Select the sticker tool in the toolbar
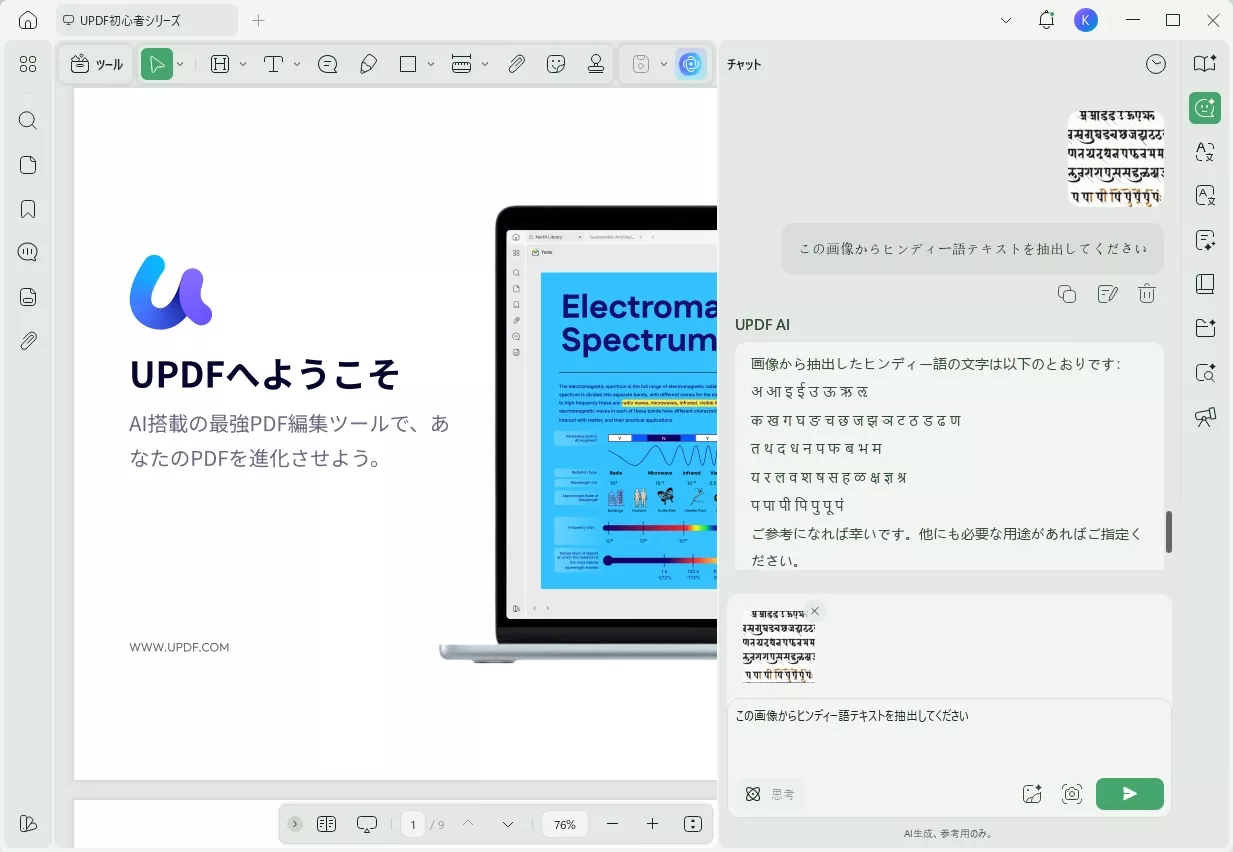 tap(556, 63)
